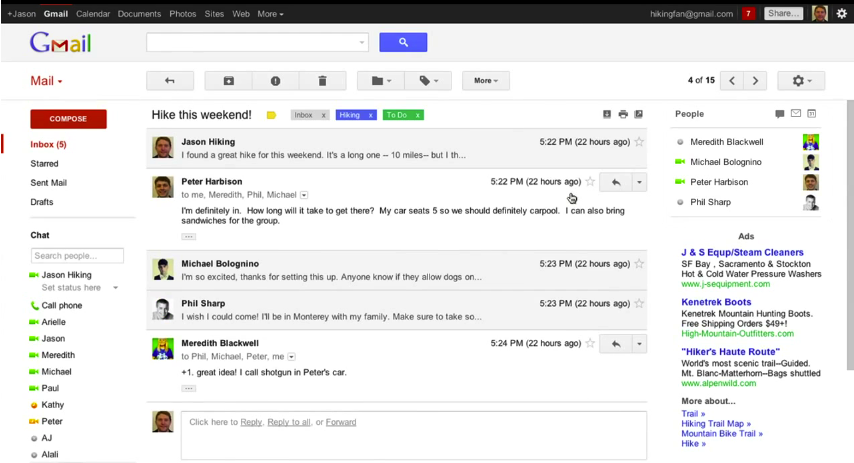The height and width of the screenshot is (463, 854).
Task: Click the chat Search people field
Action: click(77, 255)
